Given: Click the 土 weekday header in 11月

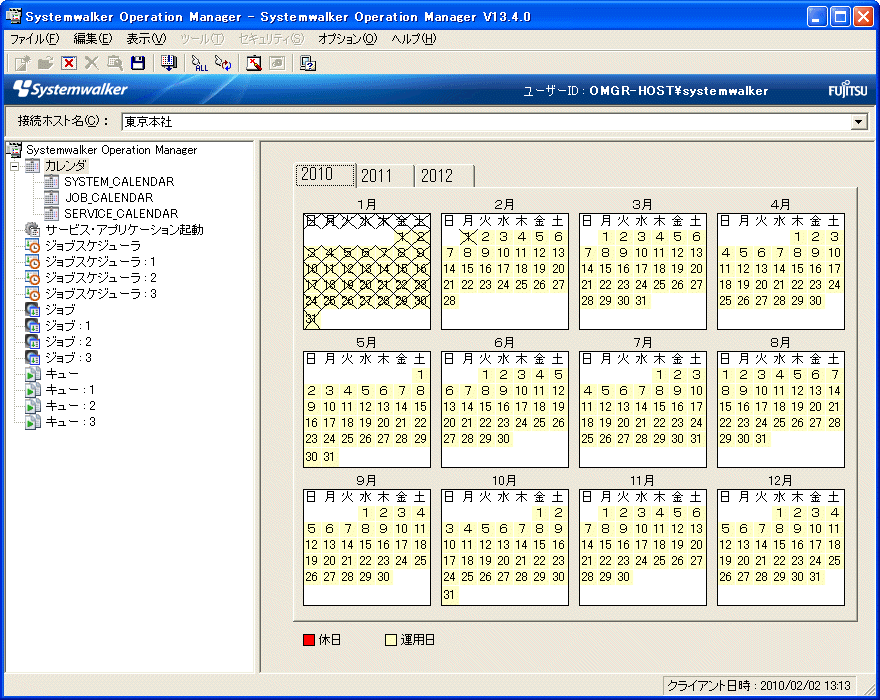Looking at the screenshot, I should tap(696, 497).
